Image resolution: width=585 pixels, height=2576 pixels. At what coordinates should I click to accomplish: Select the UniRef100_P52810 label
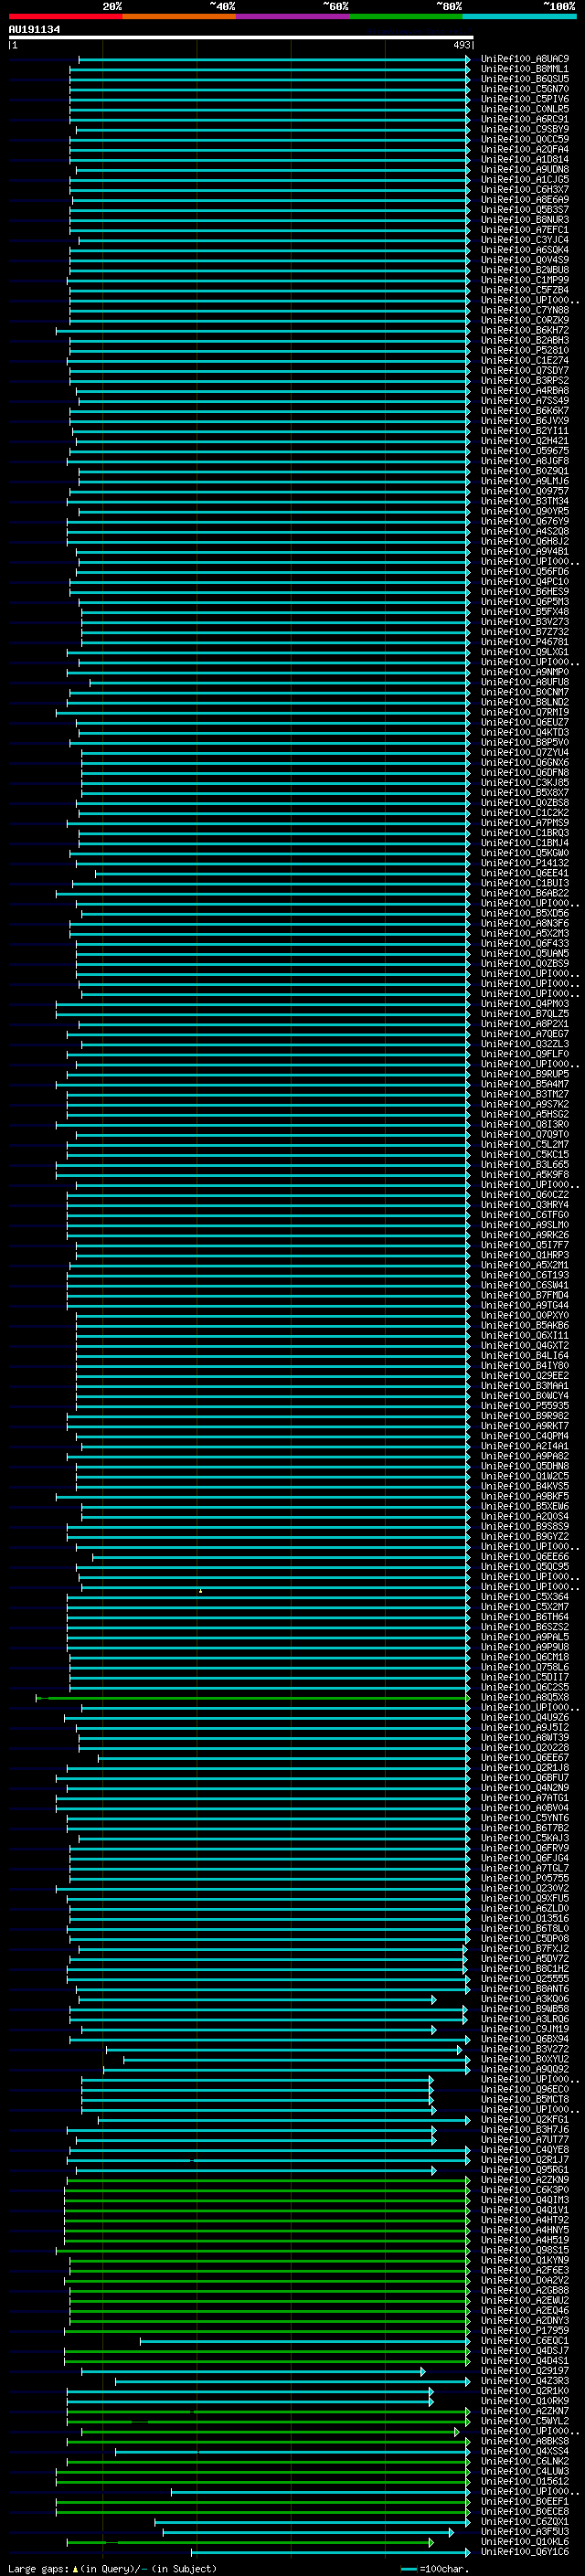(525, 350)
